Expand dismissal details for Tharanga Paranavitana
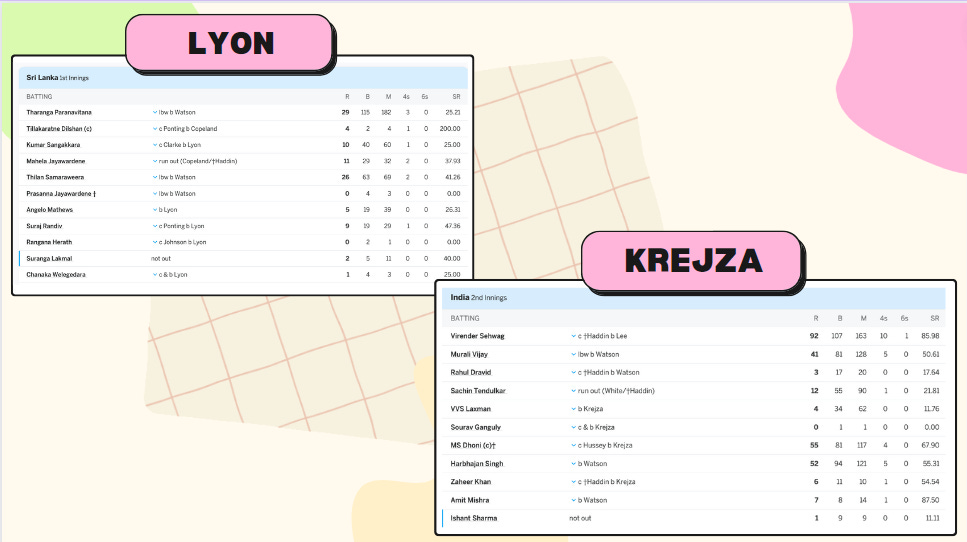Screen dimensions: 967x542 coord(155,112)
